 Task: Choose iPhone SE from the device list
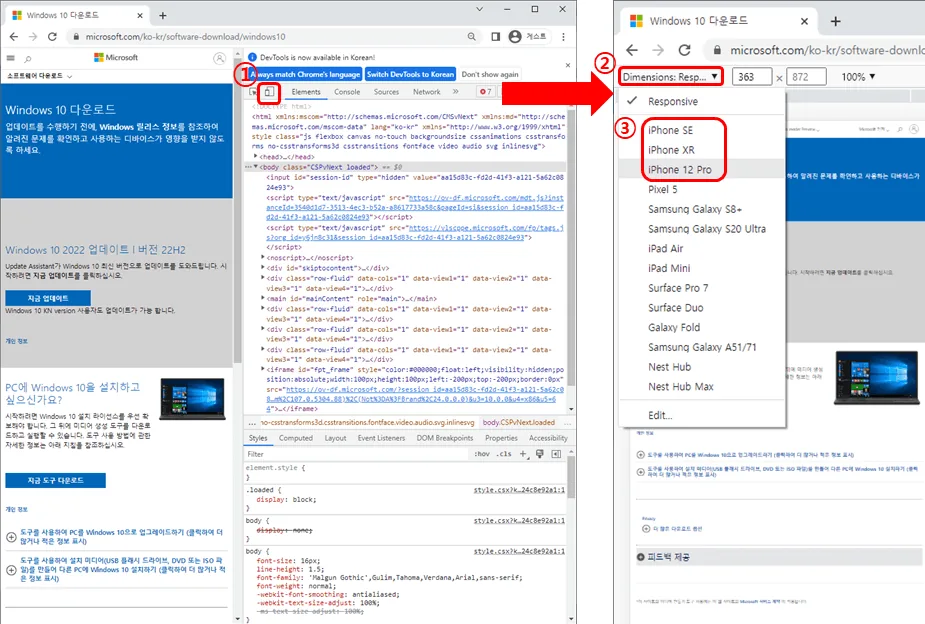(x=702, y=130)
